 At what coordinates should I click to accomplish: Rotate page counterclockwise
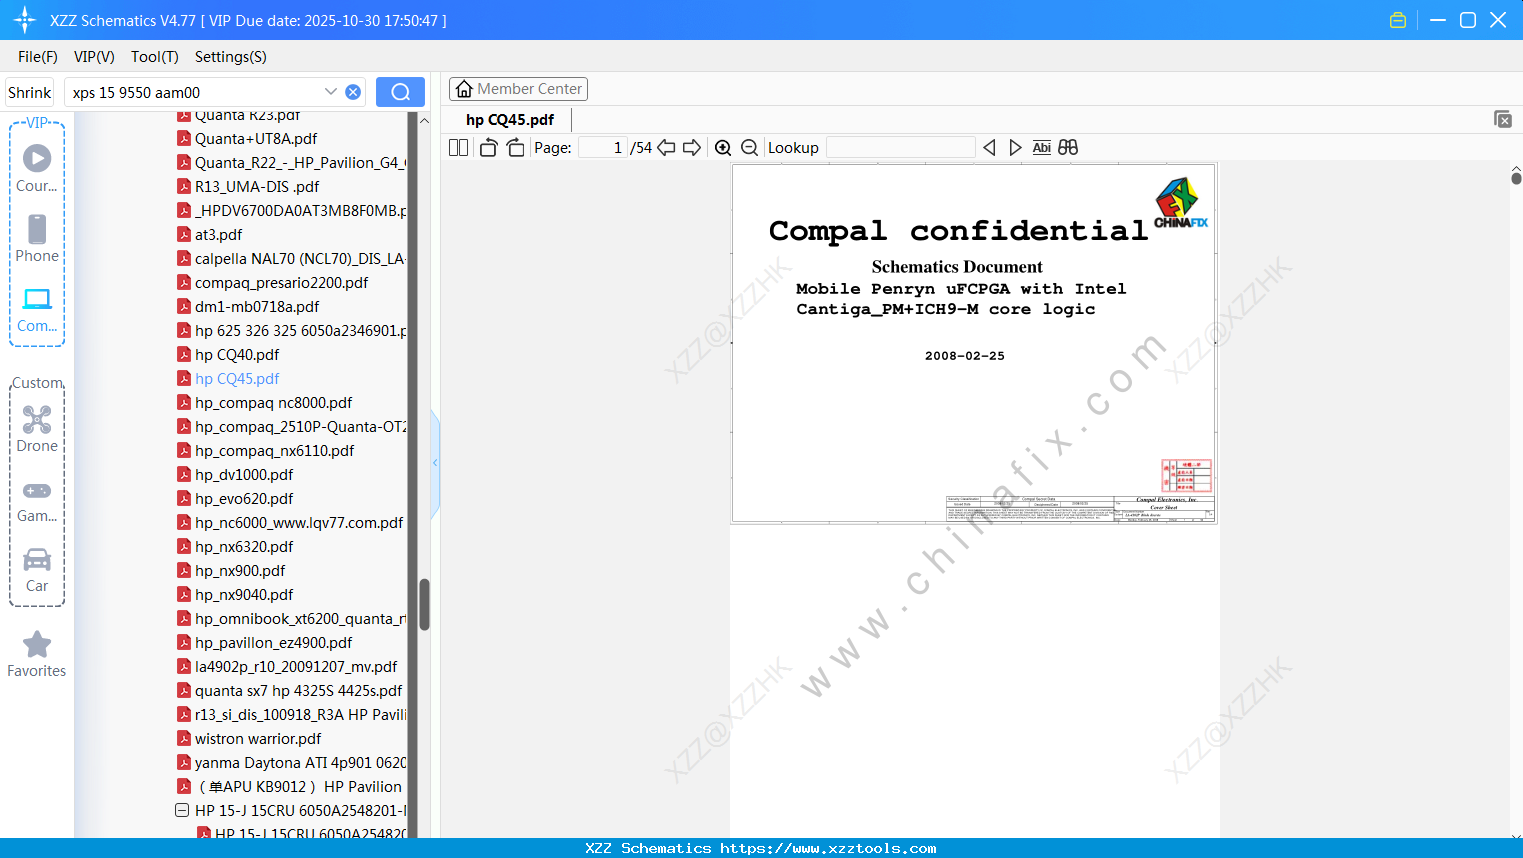[488, 147]
